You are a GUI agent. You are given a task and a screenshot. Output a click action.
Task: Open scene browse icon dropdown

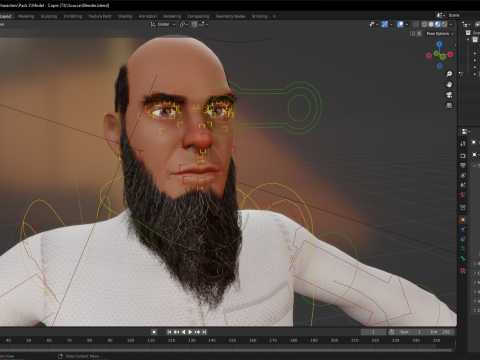[441, 15]
